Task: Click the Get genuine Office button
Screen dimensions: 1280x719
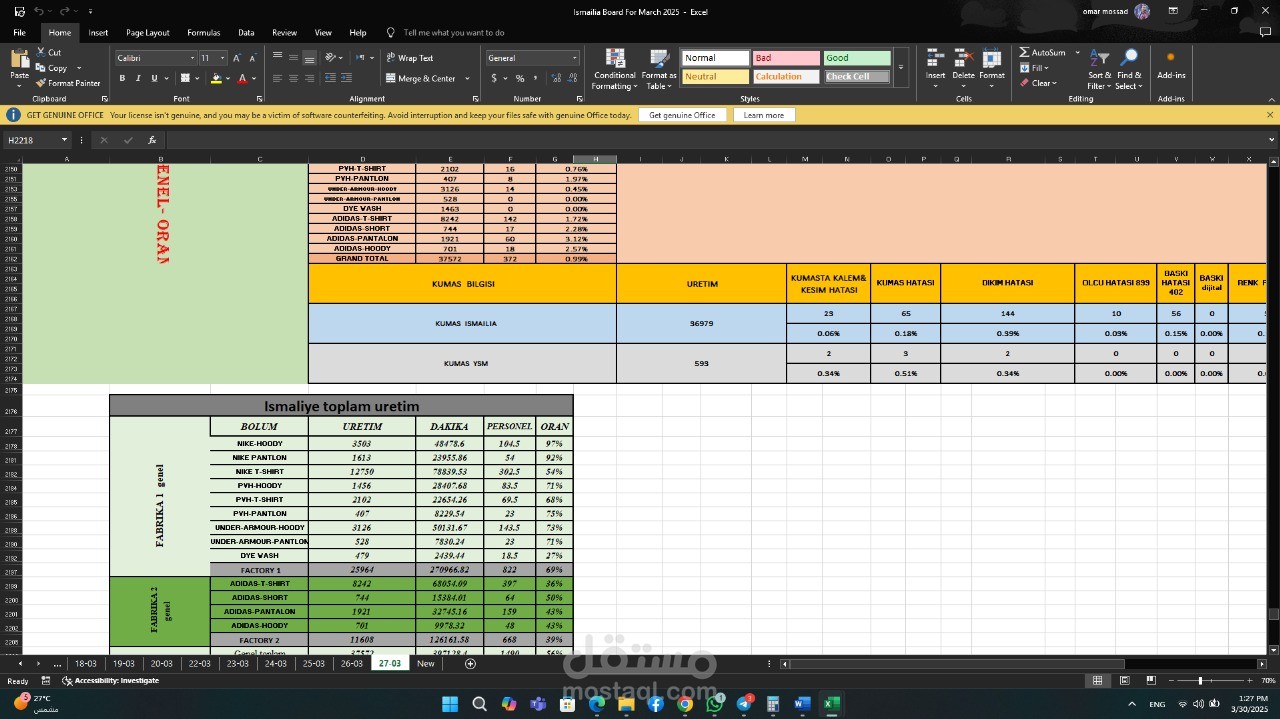Action: point(682,115)
